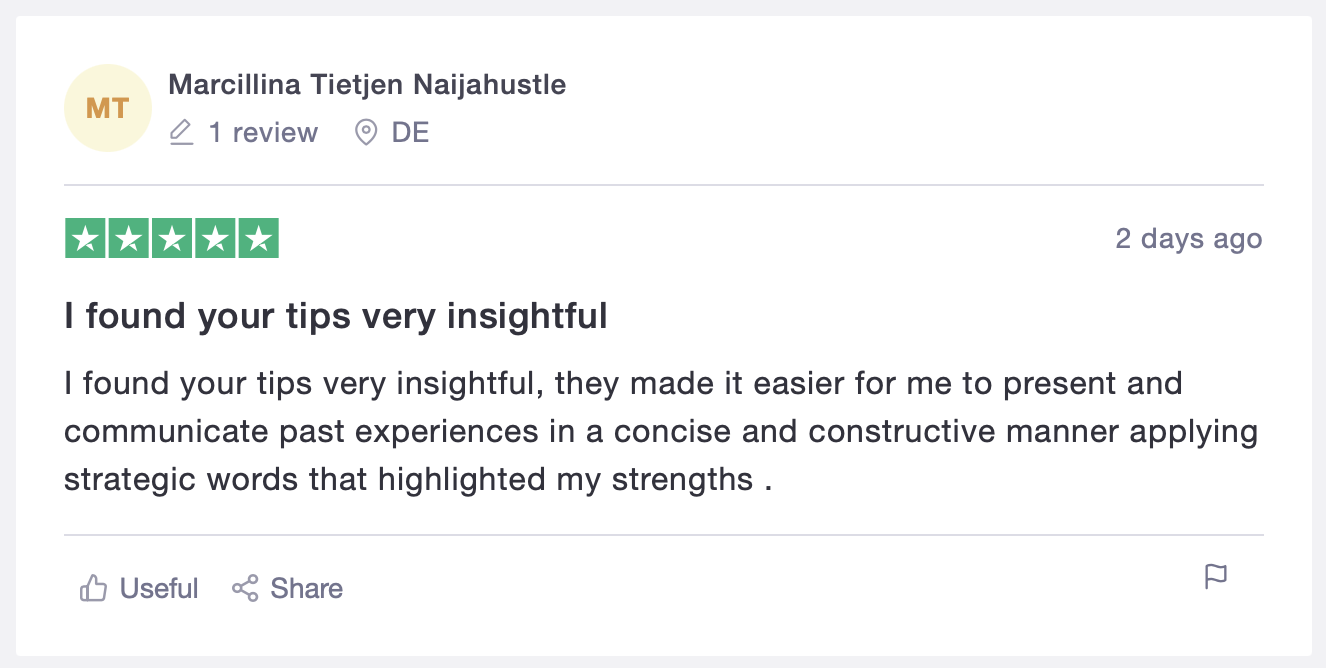Click the closing review line about "strategic words"
Viewport: 1326px width, 668px height.
click(x=418, y=480)
